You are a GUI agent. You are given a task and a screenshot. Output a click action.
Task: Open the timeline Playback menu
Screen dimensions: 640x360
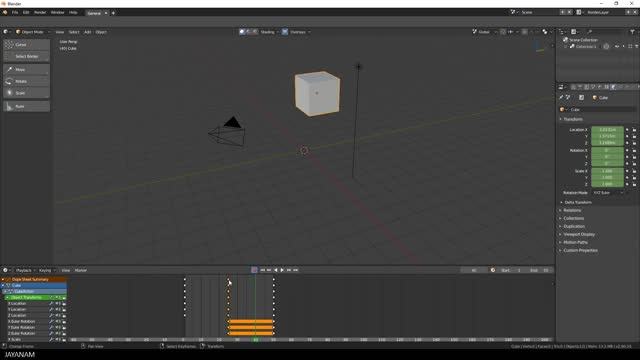25,270
